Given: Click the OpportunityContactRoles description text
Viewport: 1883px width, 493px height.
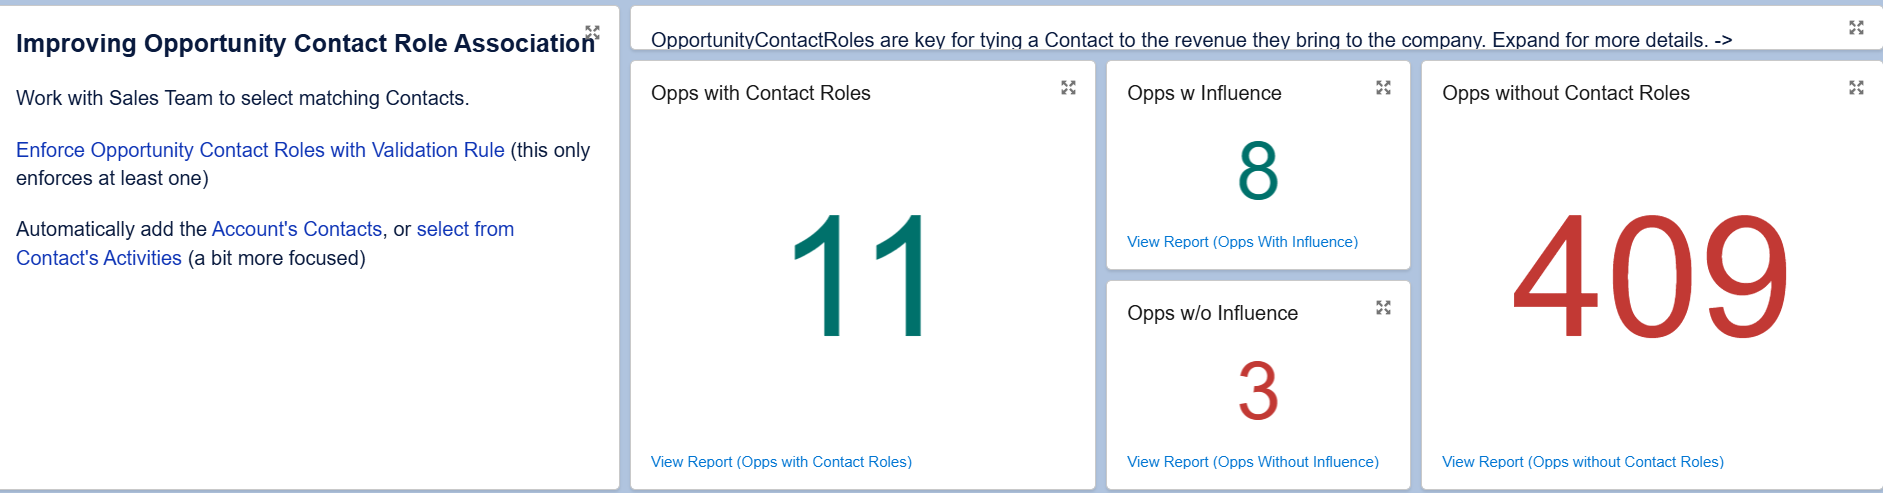Looking at the screenshot, I should [x=1191, y=40].
